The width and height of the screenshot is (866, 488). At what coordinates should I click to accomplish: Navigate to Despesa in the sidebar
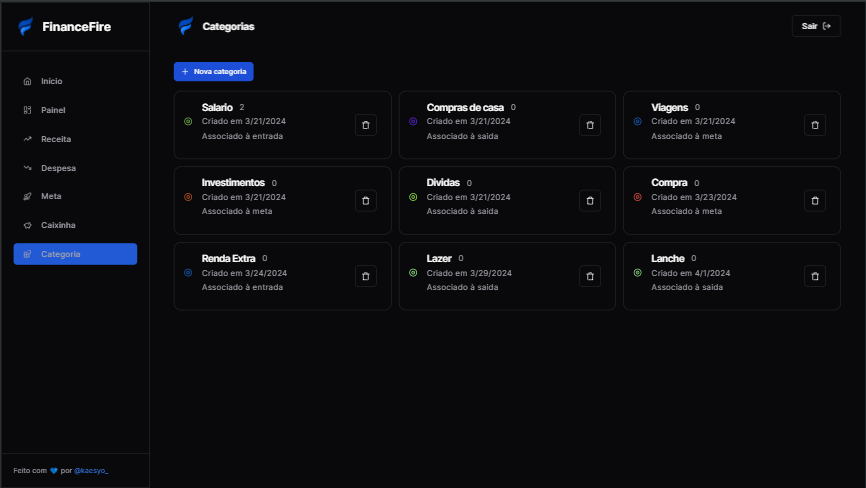pyautogui.click(x=58, y=168)
